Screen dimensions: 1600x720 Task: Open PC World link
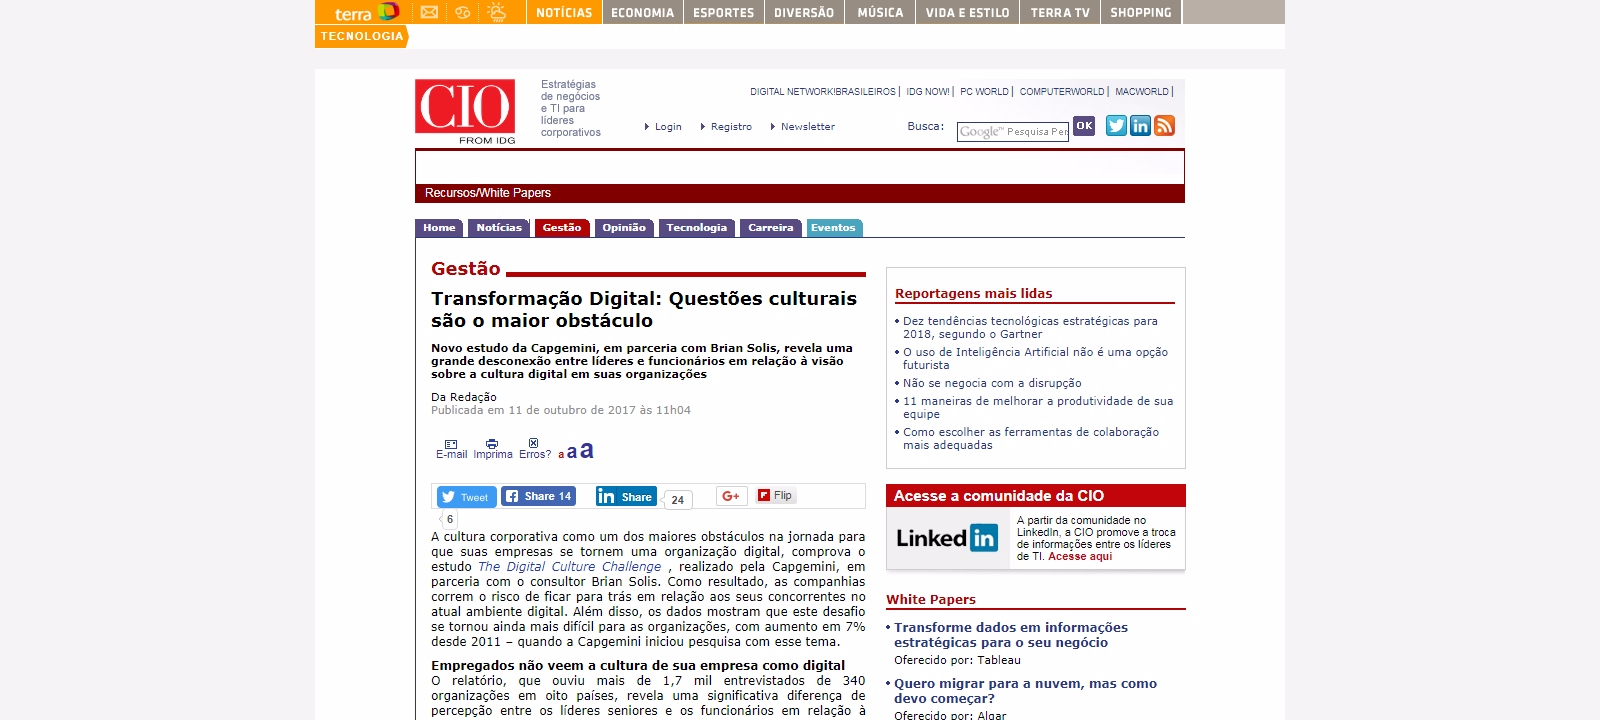[x=985, y=92]
